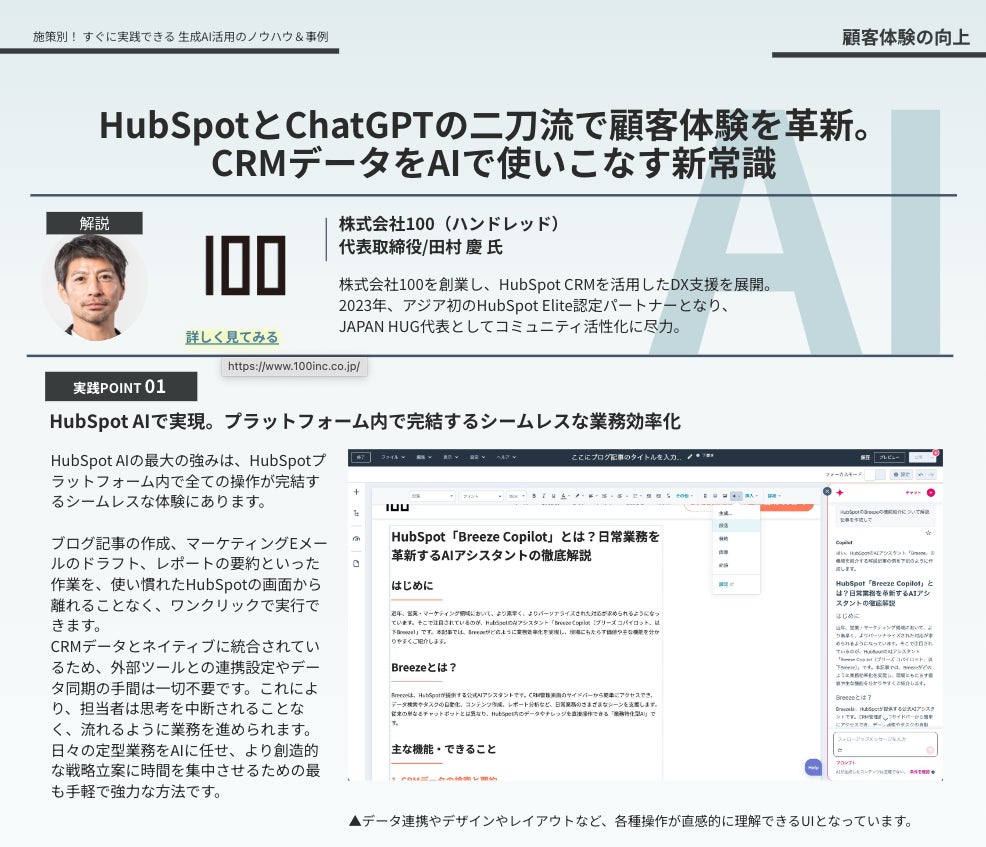The height and width of the screenshot is (847, 986).
Task: Open the 挿入 dropdown in editor toolbar
Action: click(x=751, y=496)
